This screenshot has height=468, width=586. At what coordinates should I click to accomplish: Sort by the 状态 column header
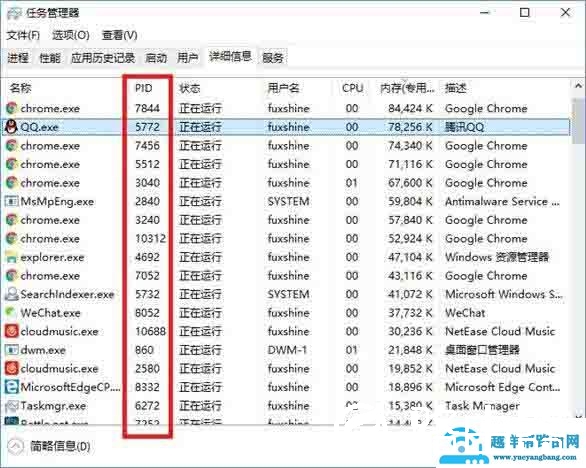190,88
